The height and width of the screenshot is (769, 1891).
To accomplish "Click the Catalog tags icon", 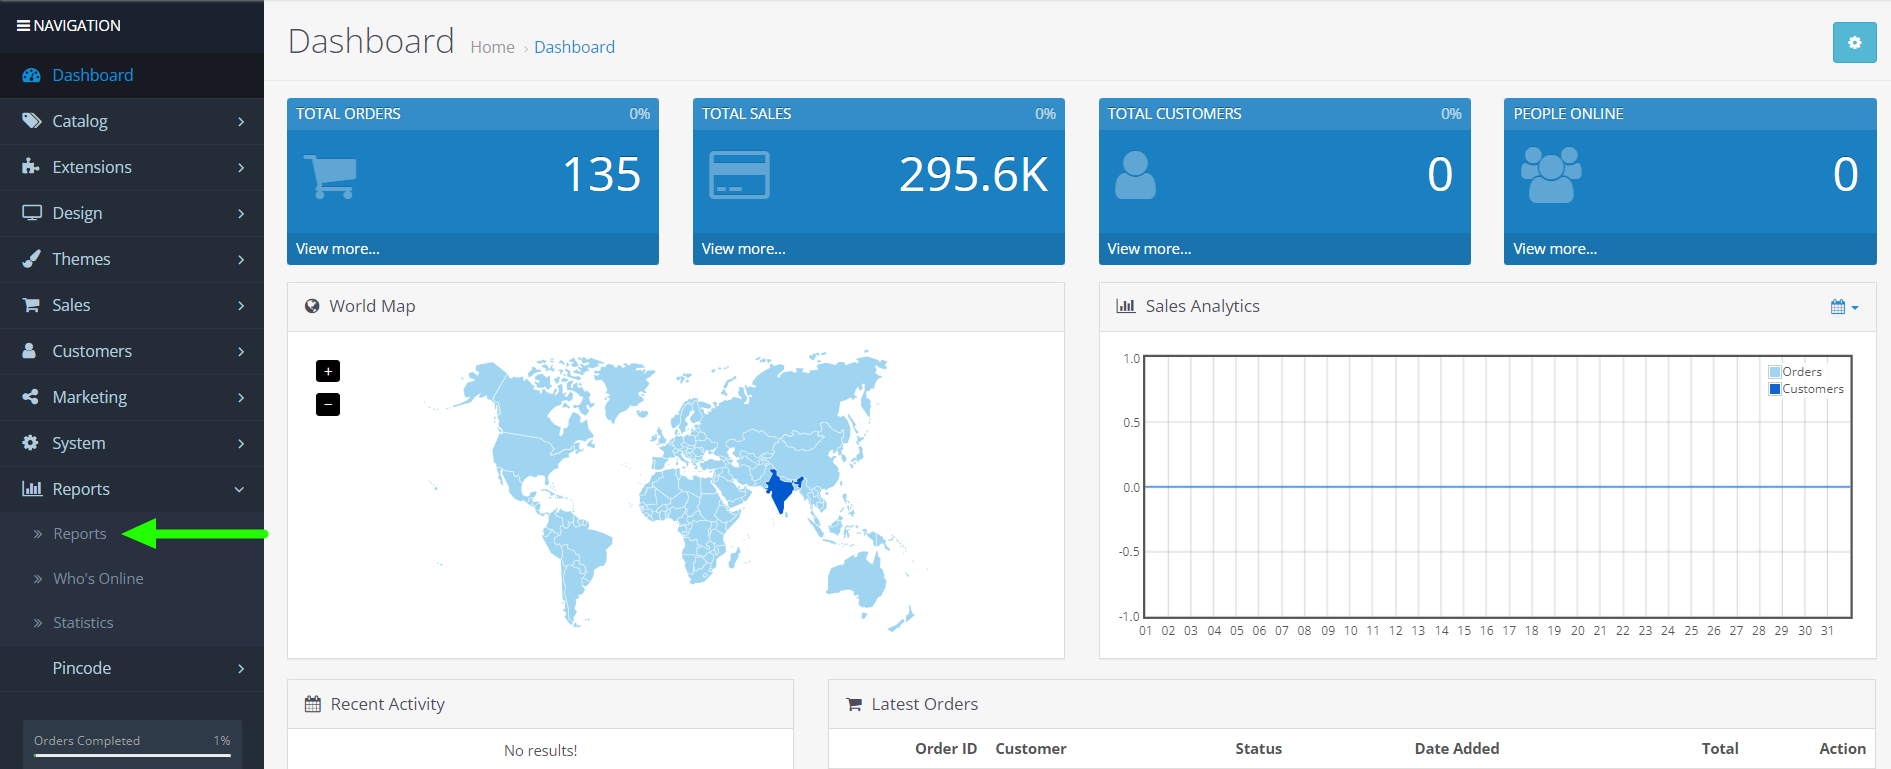I will [31, 121].
